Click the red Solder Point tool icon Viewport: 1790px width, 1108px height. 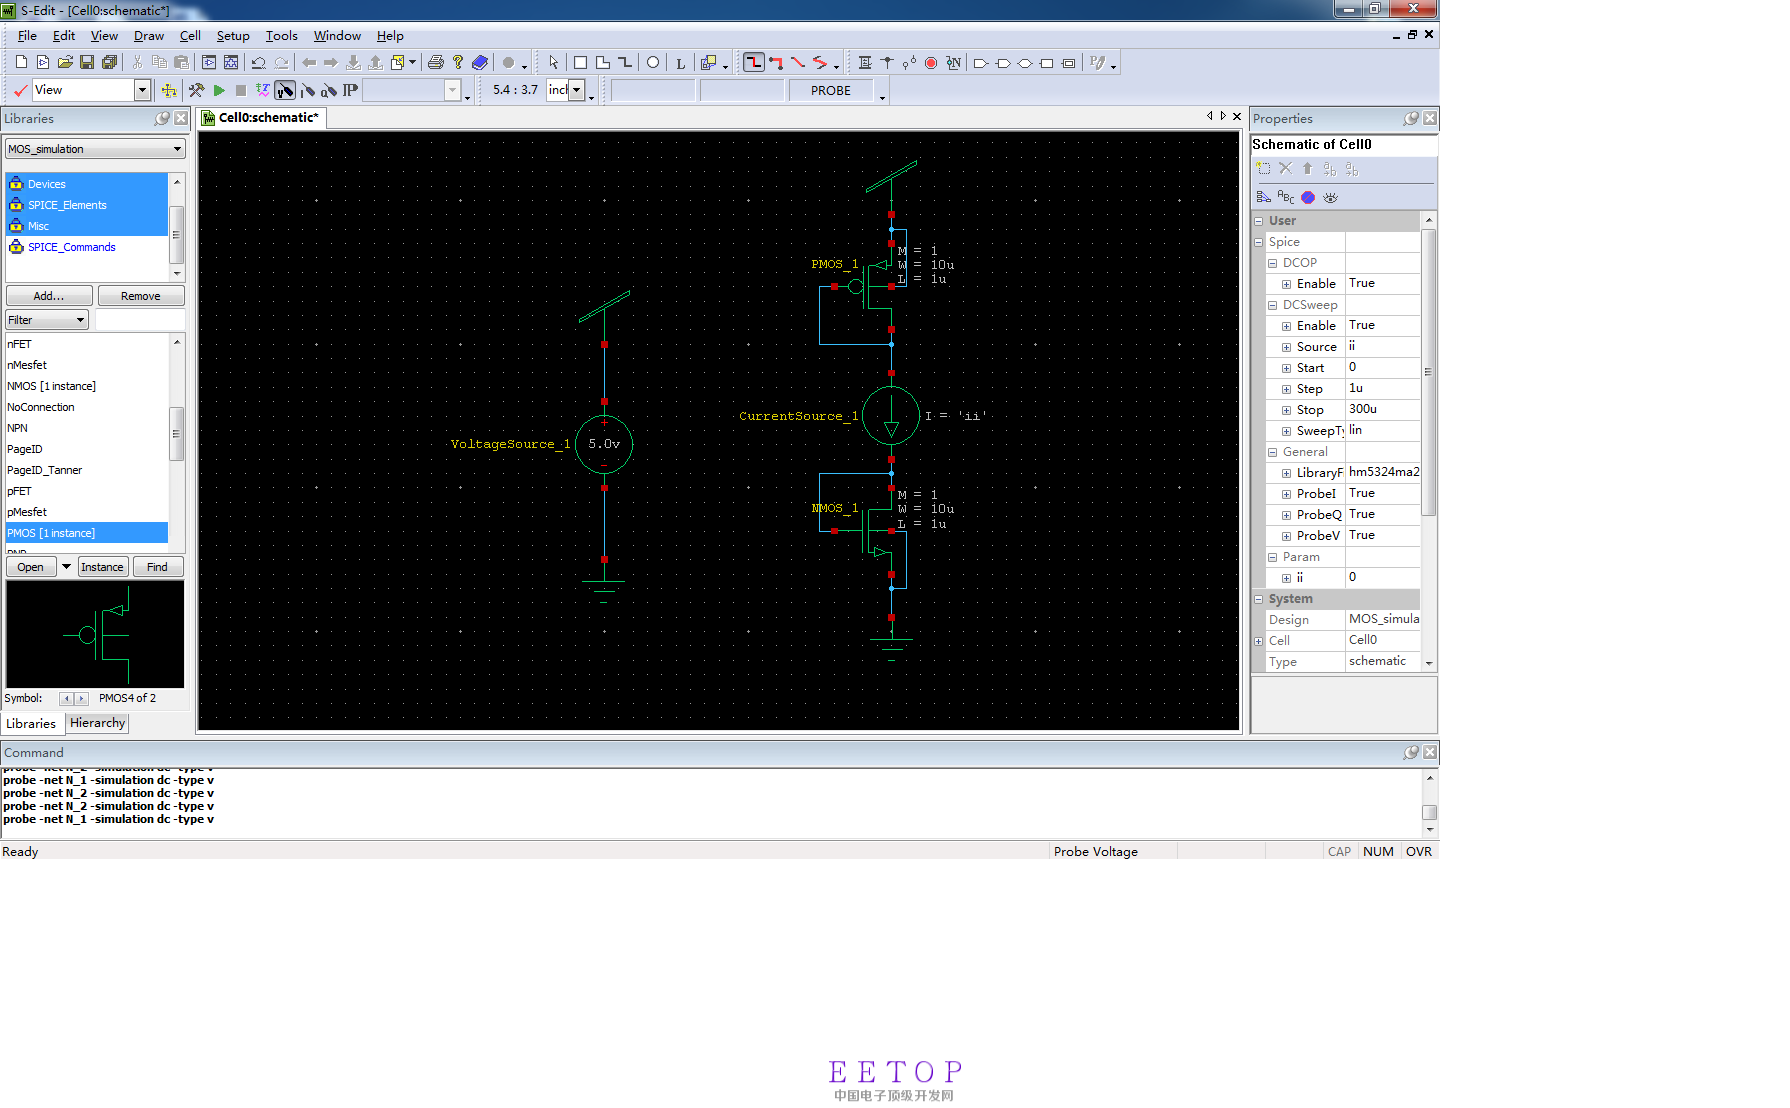[931, 63]
